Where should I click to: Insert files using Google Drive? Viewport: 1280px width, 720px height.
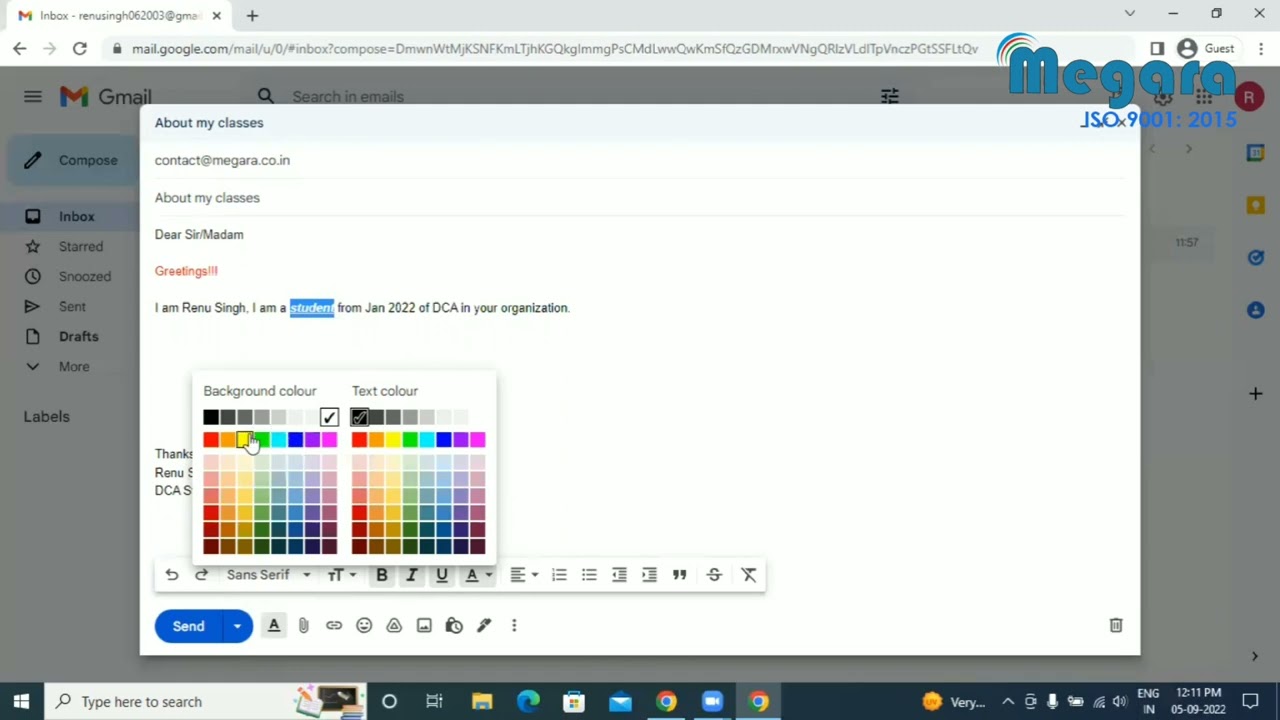click(x=394, y=626)
